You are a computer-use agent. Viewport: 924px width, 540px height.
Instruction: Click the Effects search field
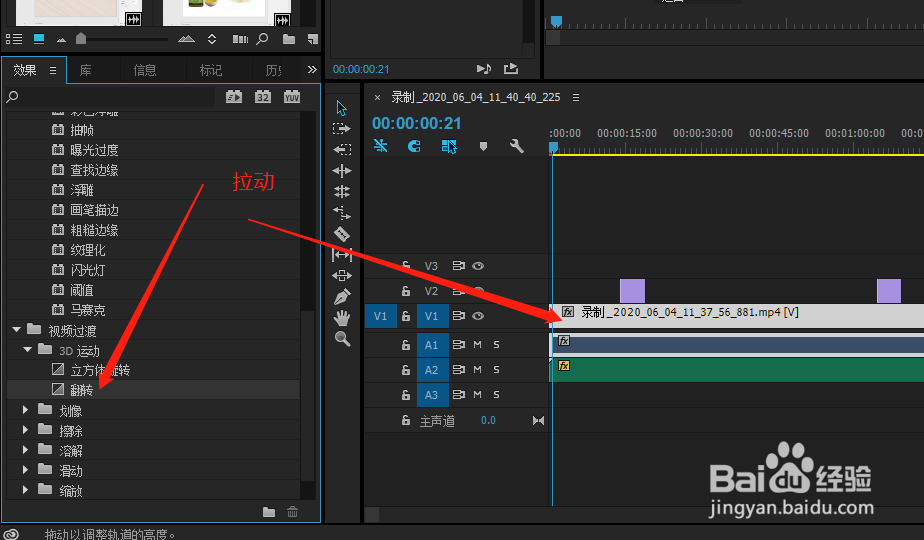(x=118, y=97)
